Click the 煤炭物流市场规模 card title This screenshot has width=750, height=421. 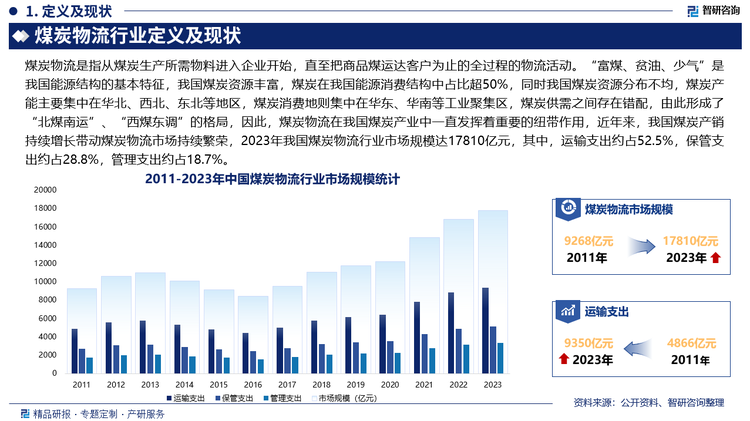(629, 210)
